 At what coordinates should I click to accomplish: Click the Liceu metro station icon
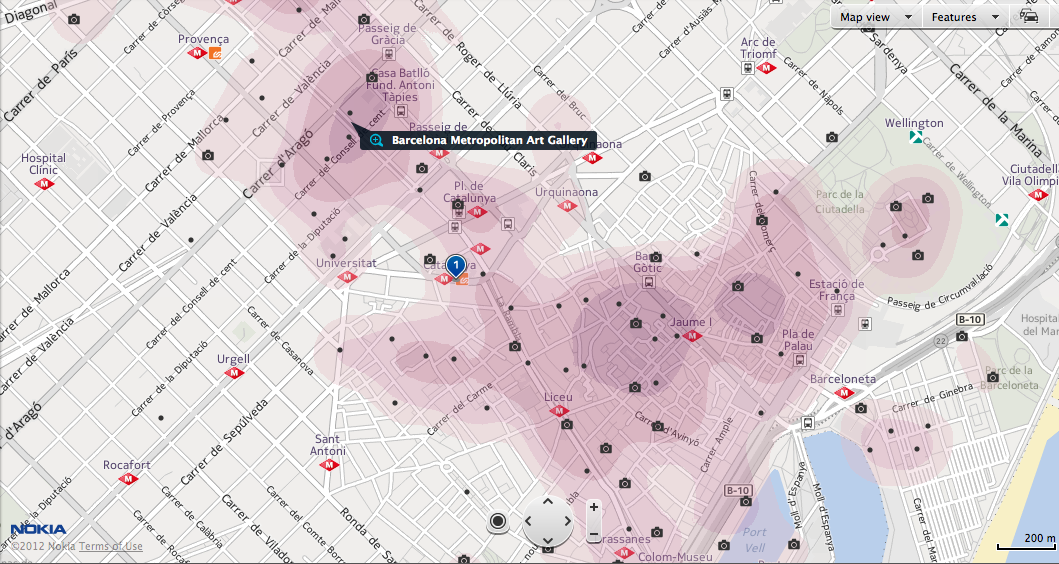pyautogui.click(x=559, y=411)
